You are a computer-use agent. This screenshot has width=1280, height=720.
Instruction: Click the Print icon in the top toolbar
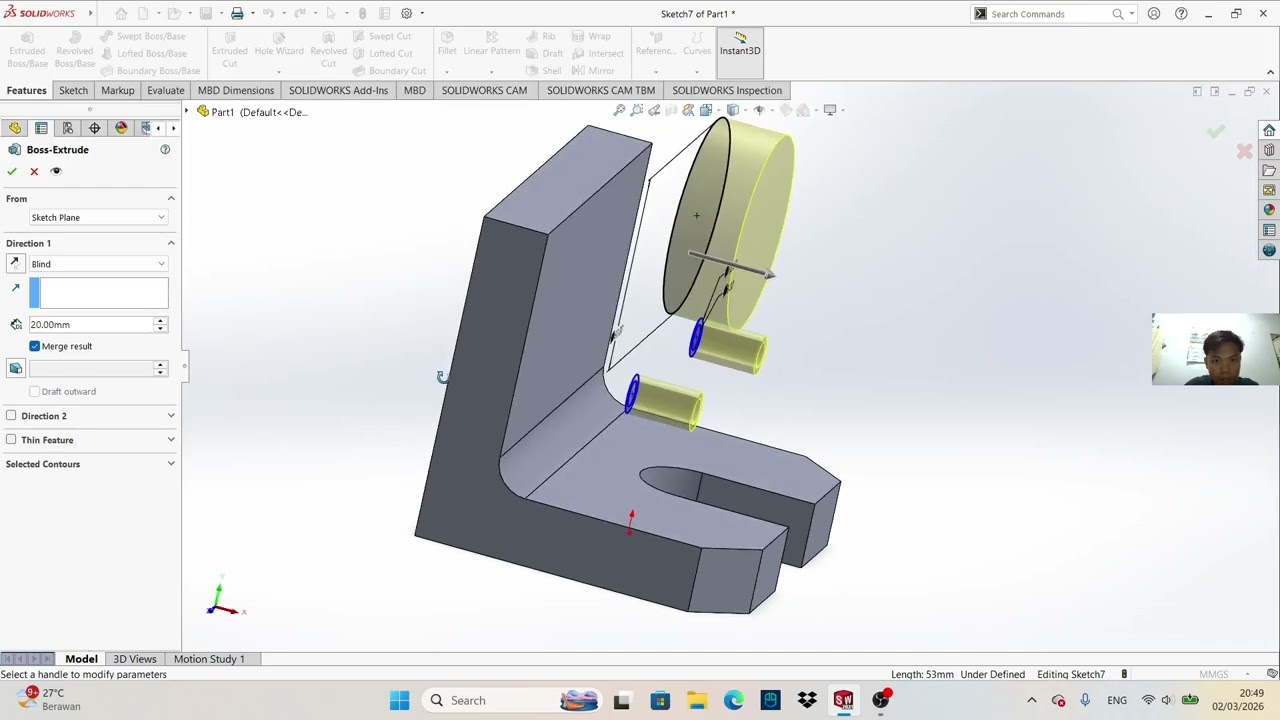(237, 14)
